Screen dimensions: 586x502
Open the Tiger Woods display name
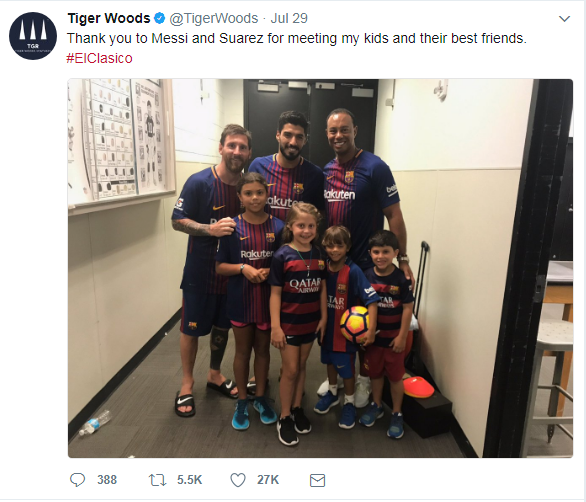click(109, 18)
